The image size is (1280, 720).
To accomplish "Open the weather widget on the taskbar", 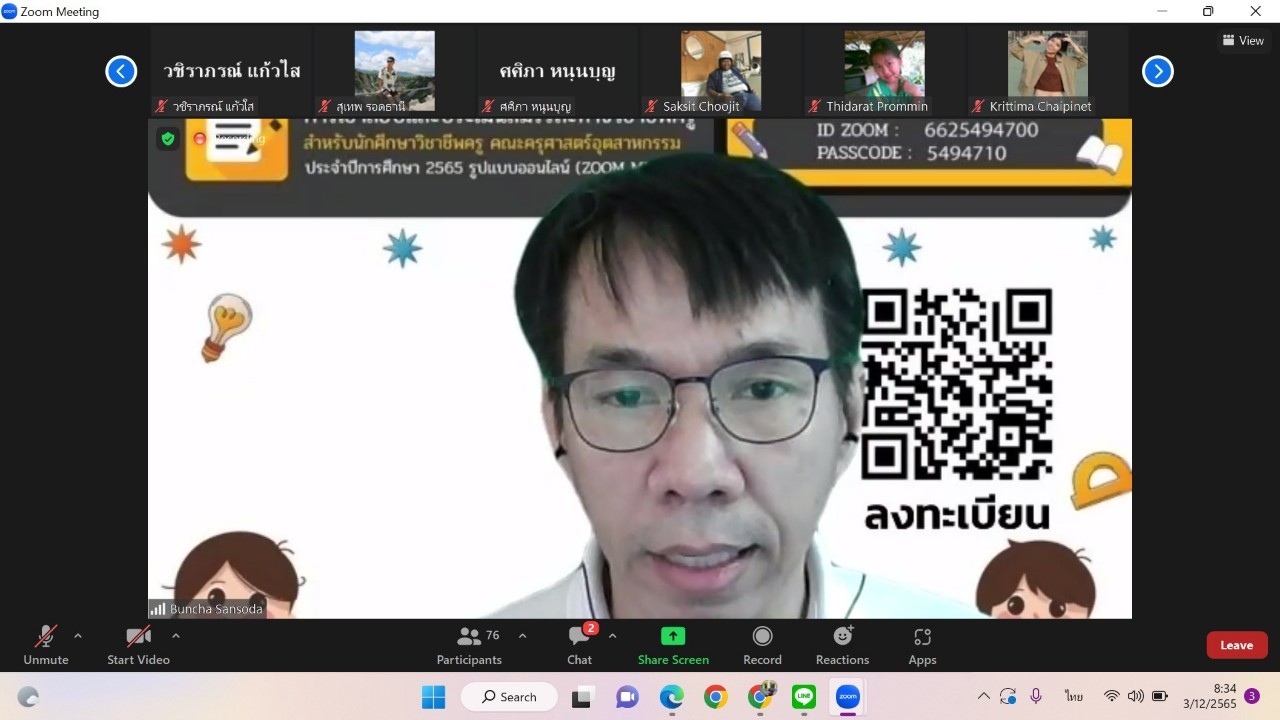I will (x=28, y=697).
